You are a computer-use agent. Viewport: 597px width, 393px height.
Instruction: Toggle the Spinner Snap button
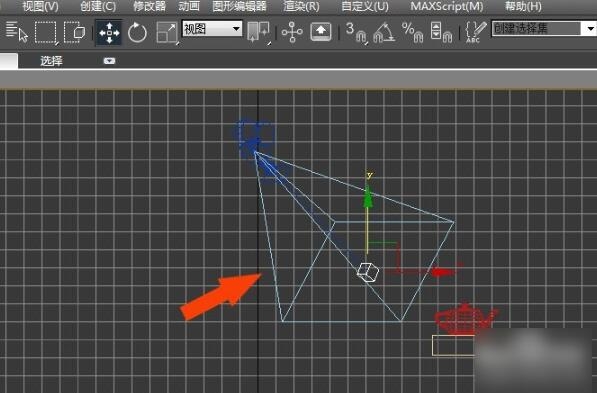[441, 33]
